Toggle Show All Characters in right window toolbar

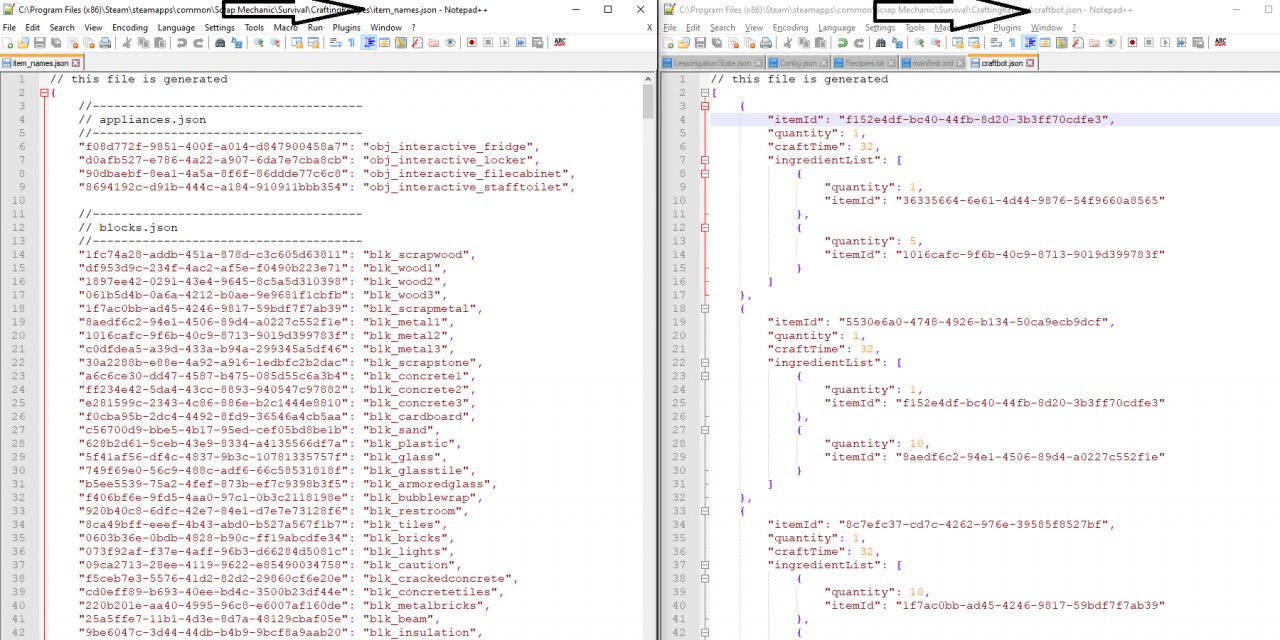coord(1012,43)
